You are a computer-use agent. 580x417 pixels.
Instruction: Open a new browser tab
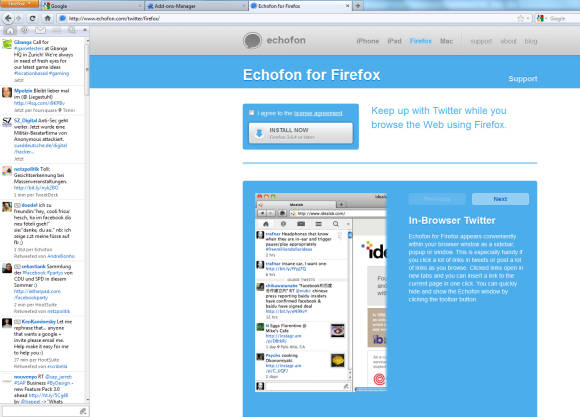358,6
